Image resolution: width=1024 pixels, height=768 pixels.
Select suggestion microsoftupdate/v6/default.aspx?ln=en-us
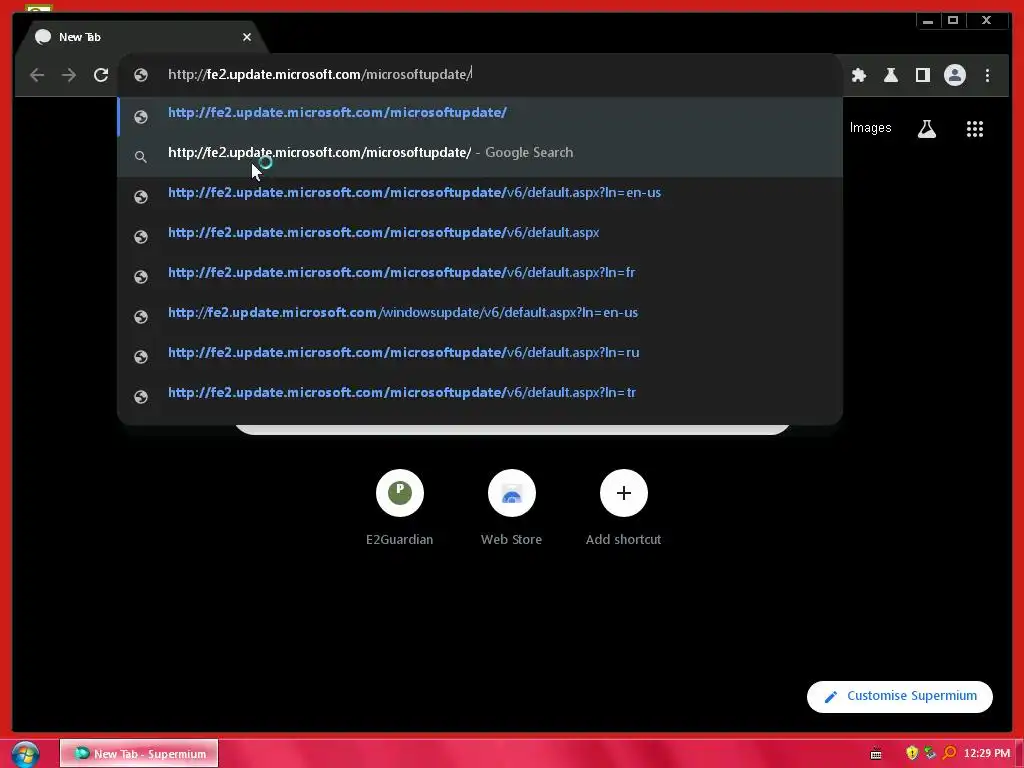[480, 196]
